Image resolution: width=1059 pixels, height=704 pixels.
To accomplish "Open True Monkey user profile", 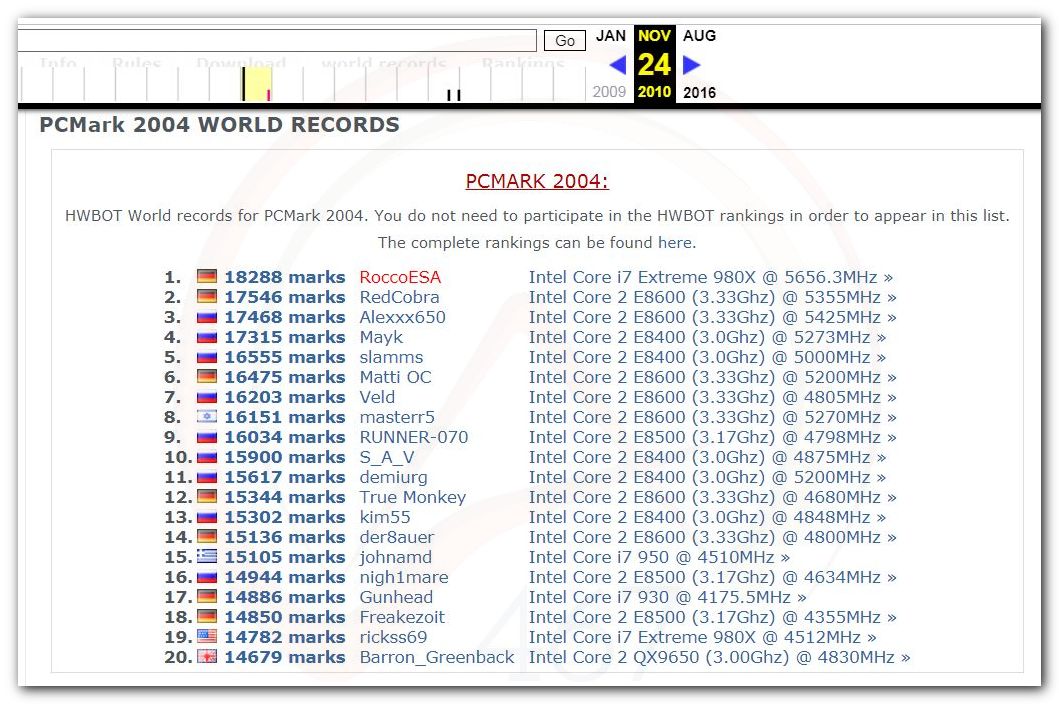I will (413, 497).
